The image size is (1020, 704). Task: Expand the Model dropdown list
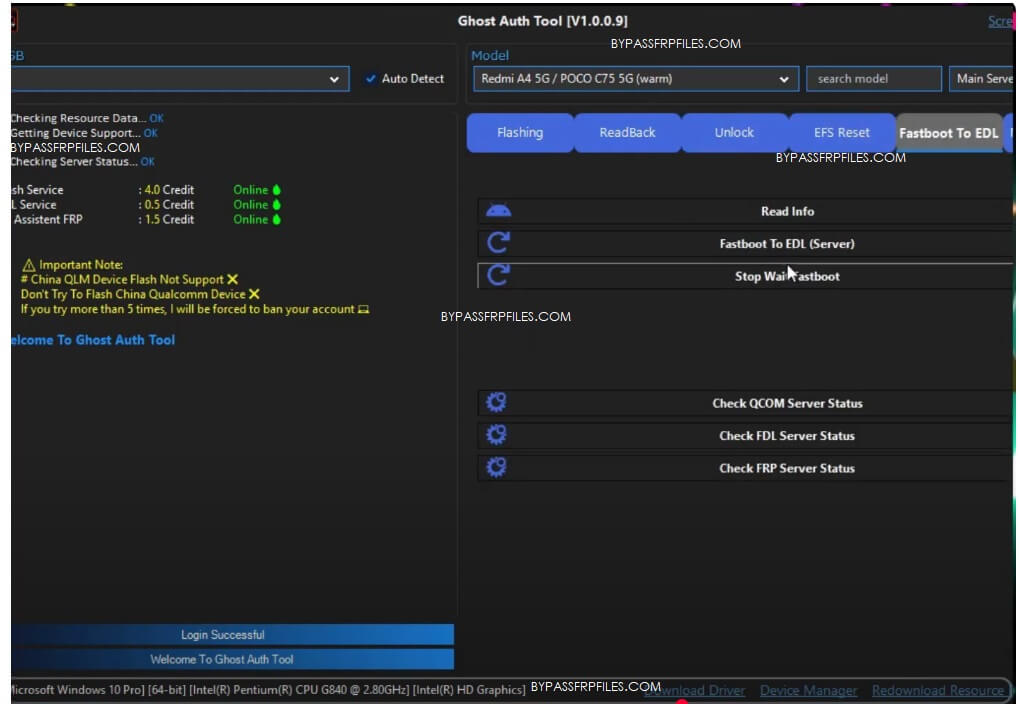pos(782,79)
